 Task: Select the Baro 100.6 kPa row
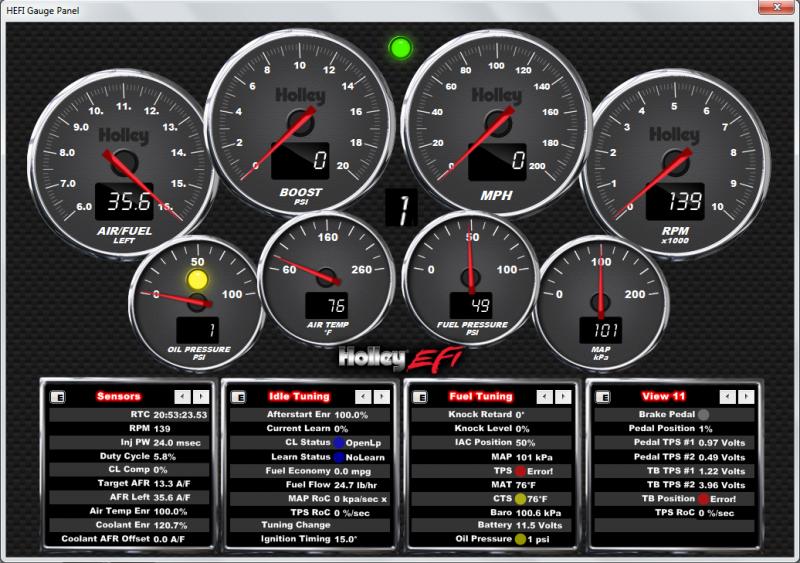click(x=492, y=512)
